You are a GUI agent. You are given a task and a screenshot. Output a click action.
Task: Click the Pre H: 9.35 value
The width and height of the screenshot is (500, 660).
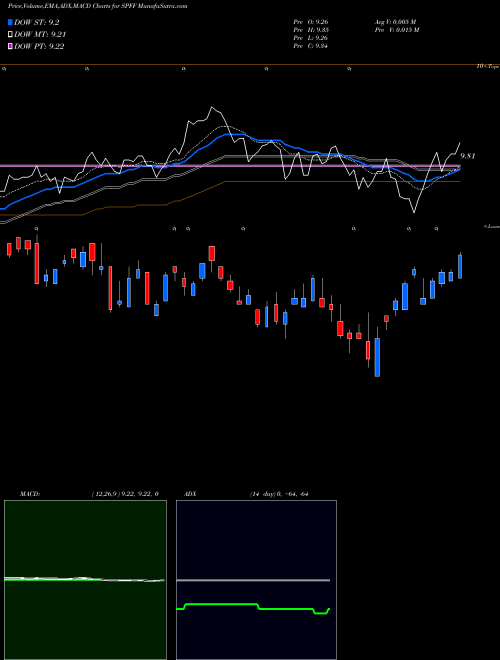(x=311, y=29)
